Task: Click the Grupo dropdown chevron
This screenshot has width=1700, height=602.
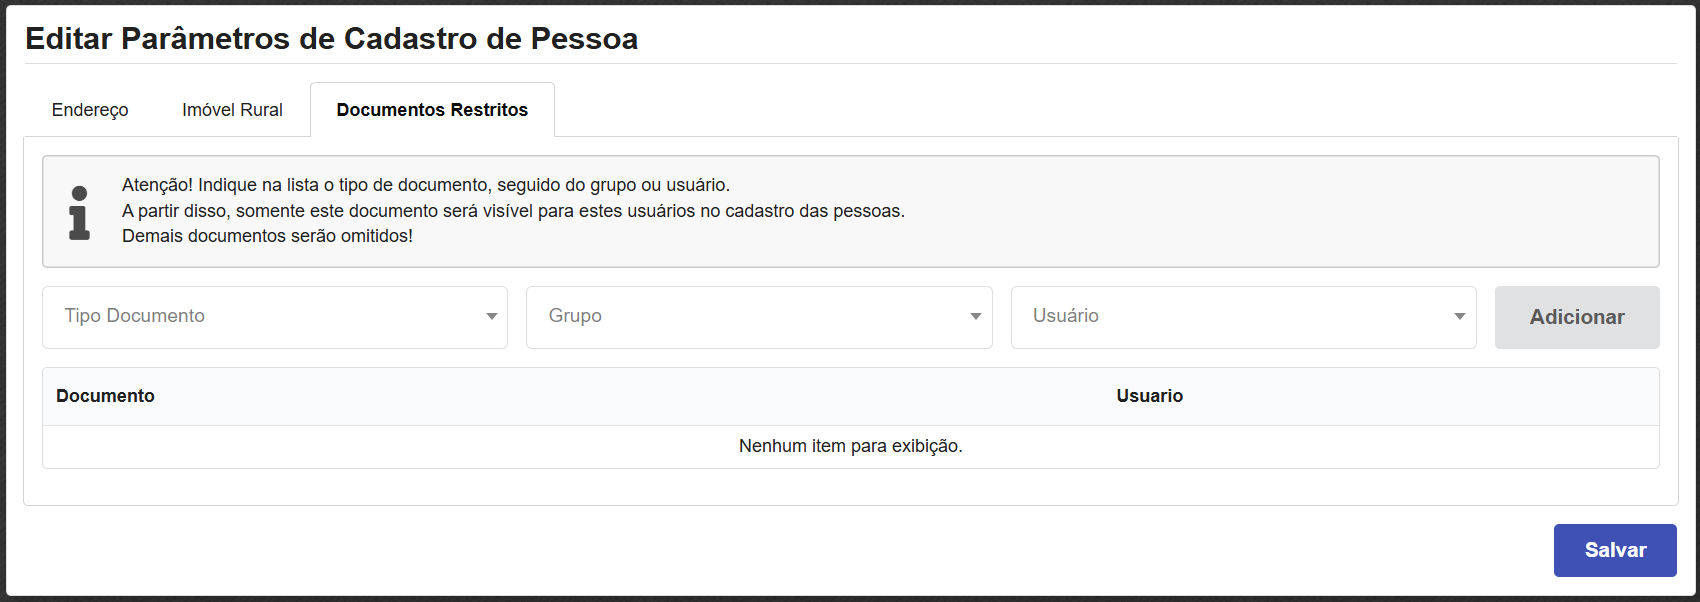Action: tap(975, 317)
